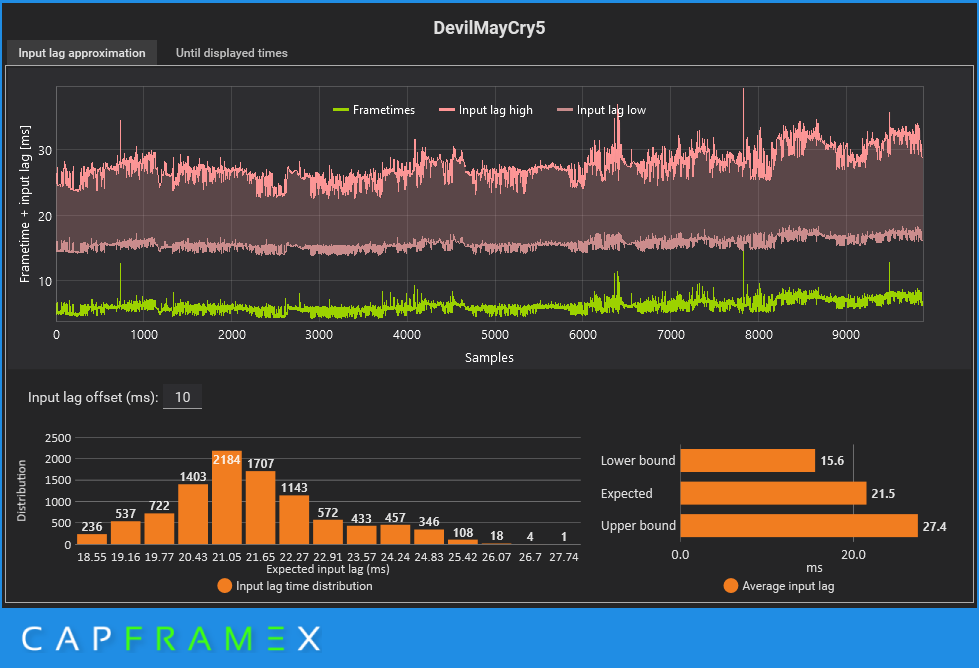Toggle the Frametimes legend entry
This screenshot has height=668, width=979.
(374, 110)
